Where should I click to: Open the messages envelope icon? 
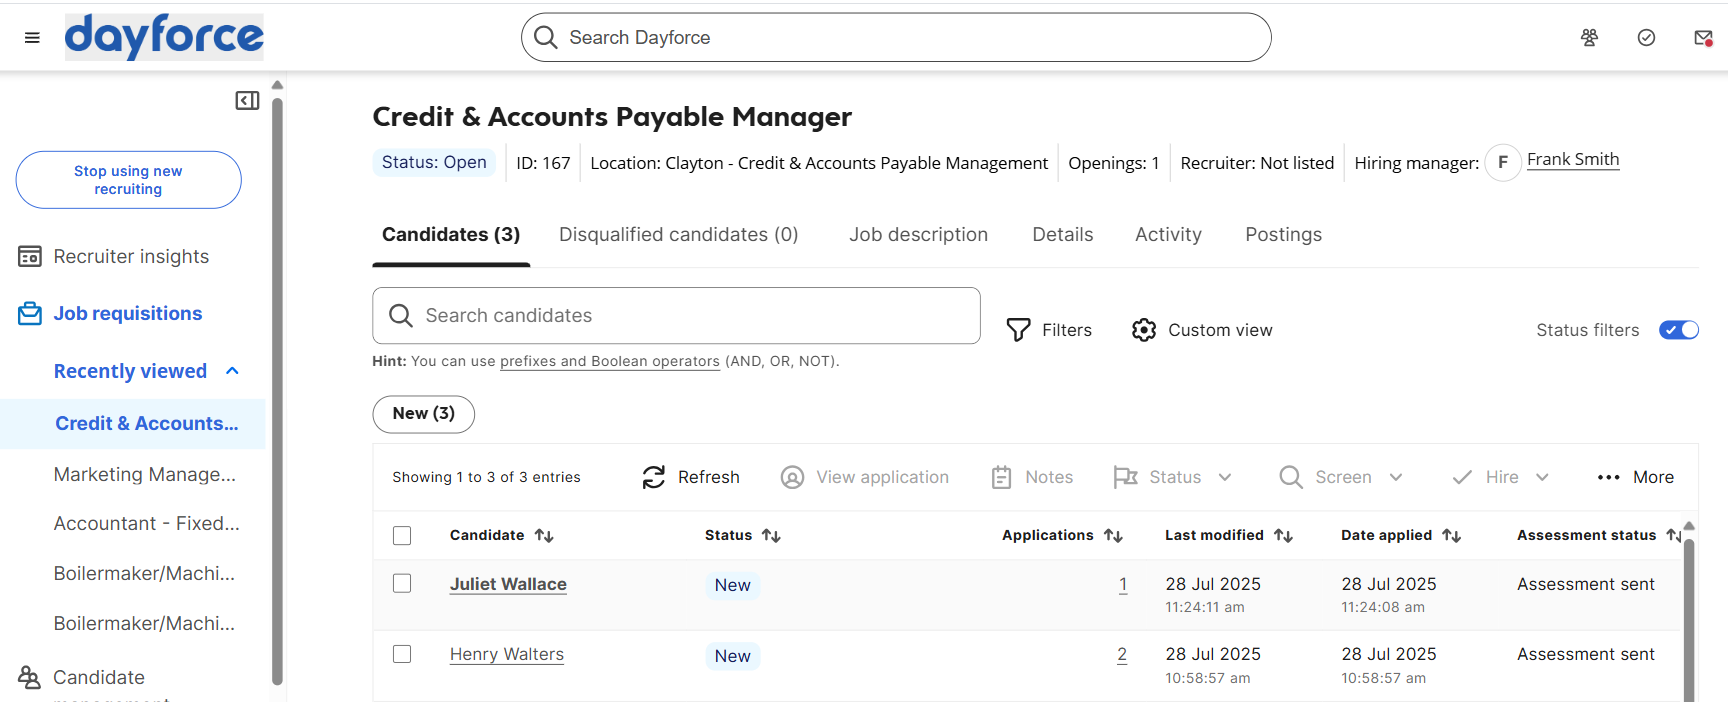[x=1703, y=38]
